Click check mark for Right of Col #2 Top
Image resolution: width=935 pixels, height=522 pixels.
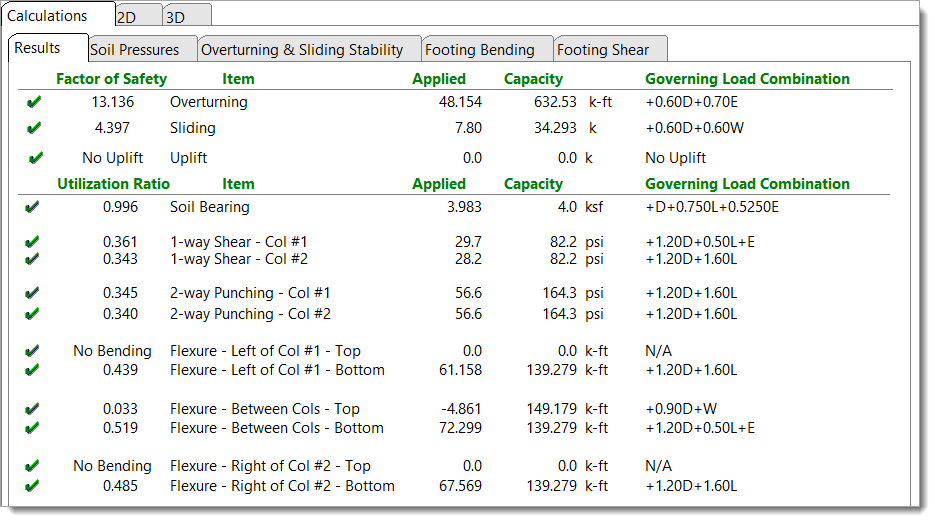tap(32, 466)
